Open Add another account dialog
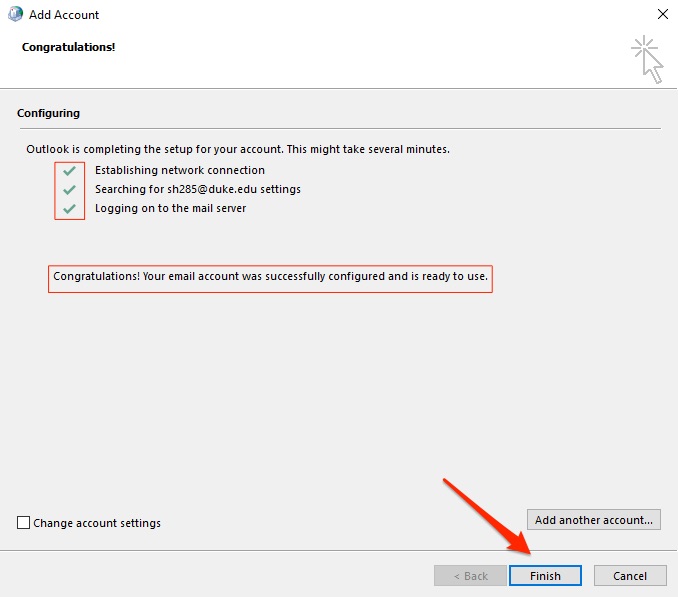The width and height of the screenshot is (678, 597). tap(594, 520)
